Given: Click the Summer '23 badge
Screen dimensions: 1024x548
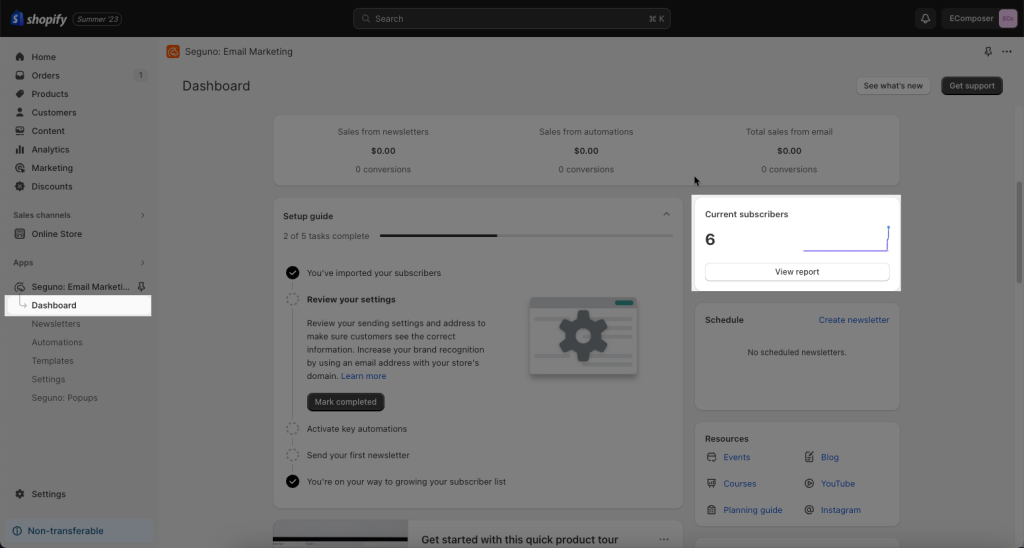Looking at the screenshot, I should click(x=97, y=19).
